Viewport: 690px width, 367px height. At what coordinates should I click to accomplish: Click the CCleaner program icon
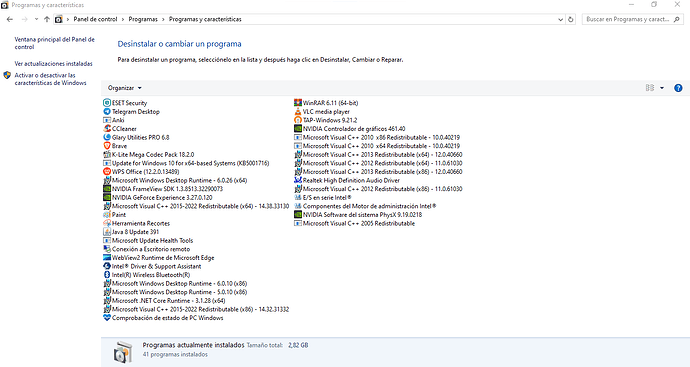click(x=106, y=128)
